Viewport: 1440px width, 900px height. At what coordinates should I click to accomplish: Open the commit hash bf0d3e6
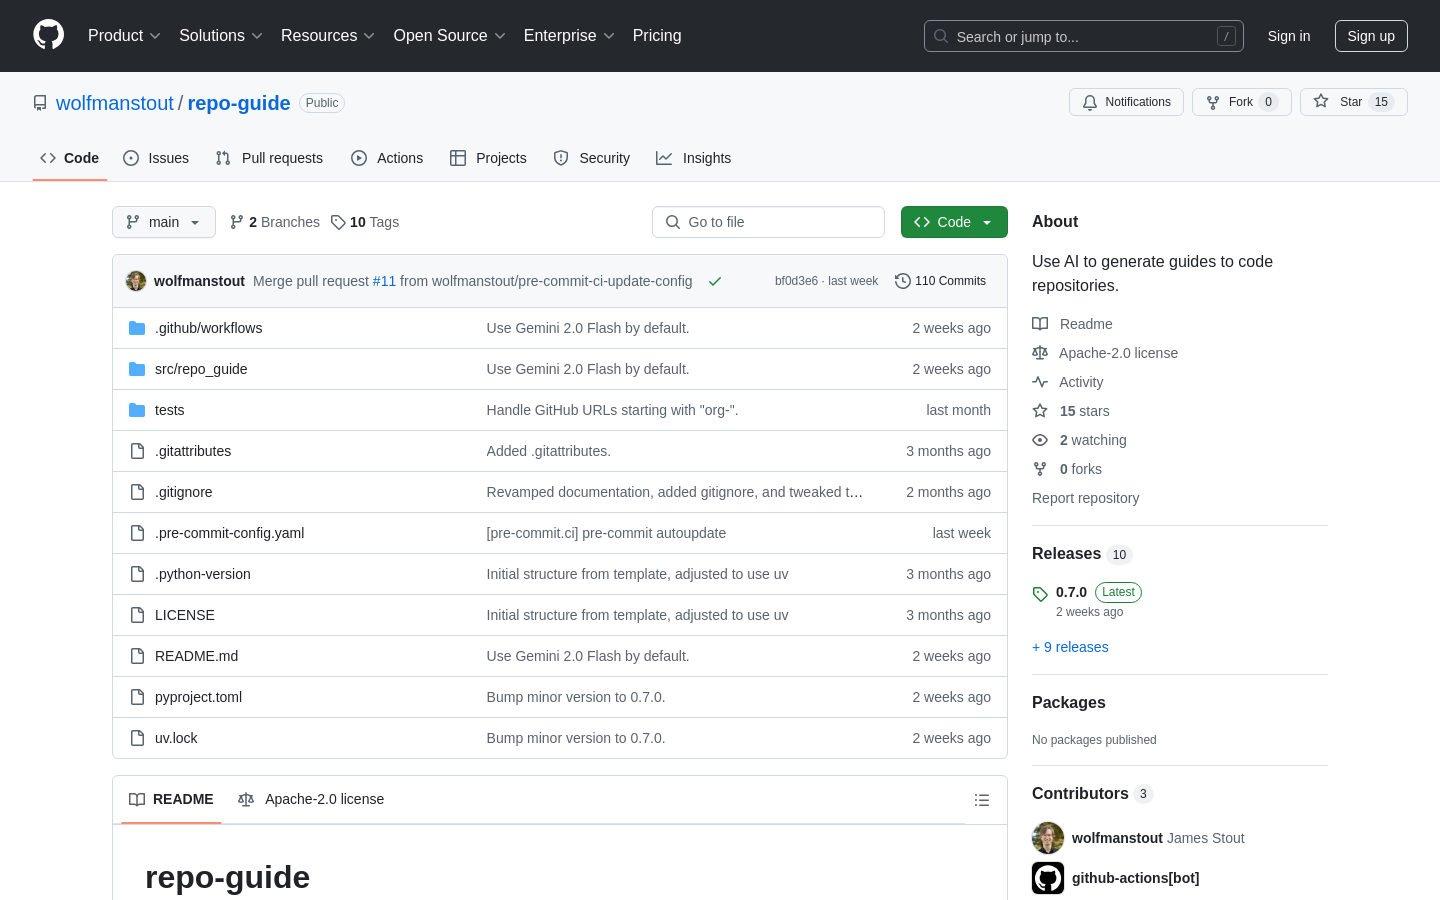point(796,281)
